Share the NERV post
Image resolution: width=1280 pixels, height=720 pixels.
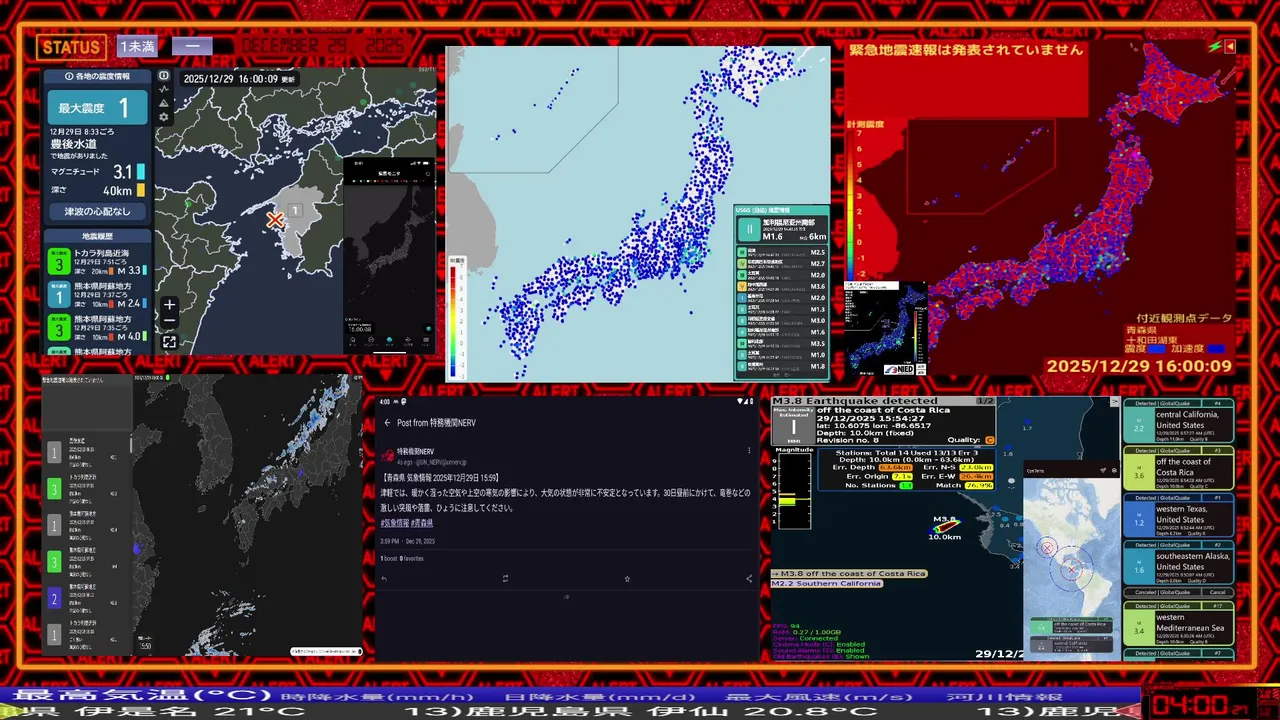(749, 578)
